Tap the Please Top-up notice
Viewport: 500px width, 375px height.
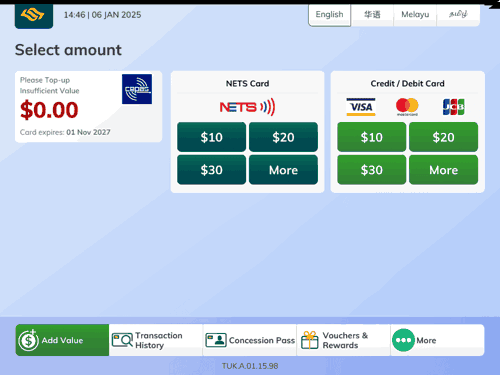point(45,80)
